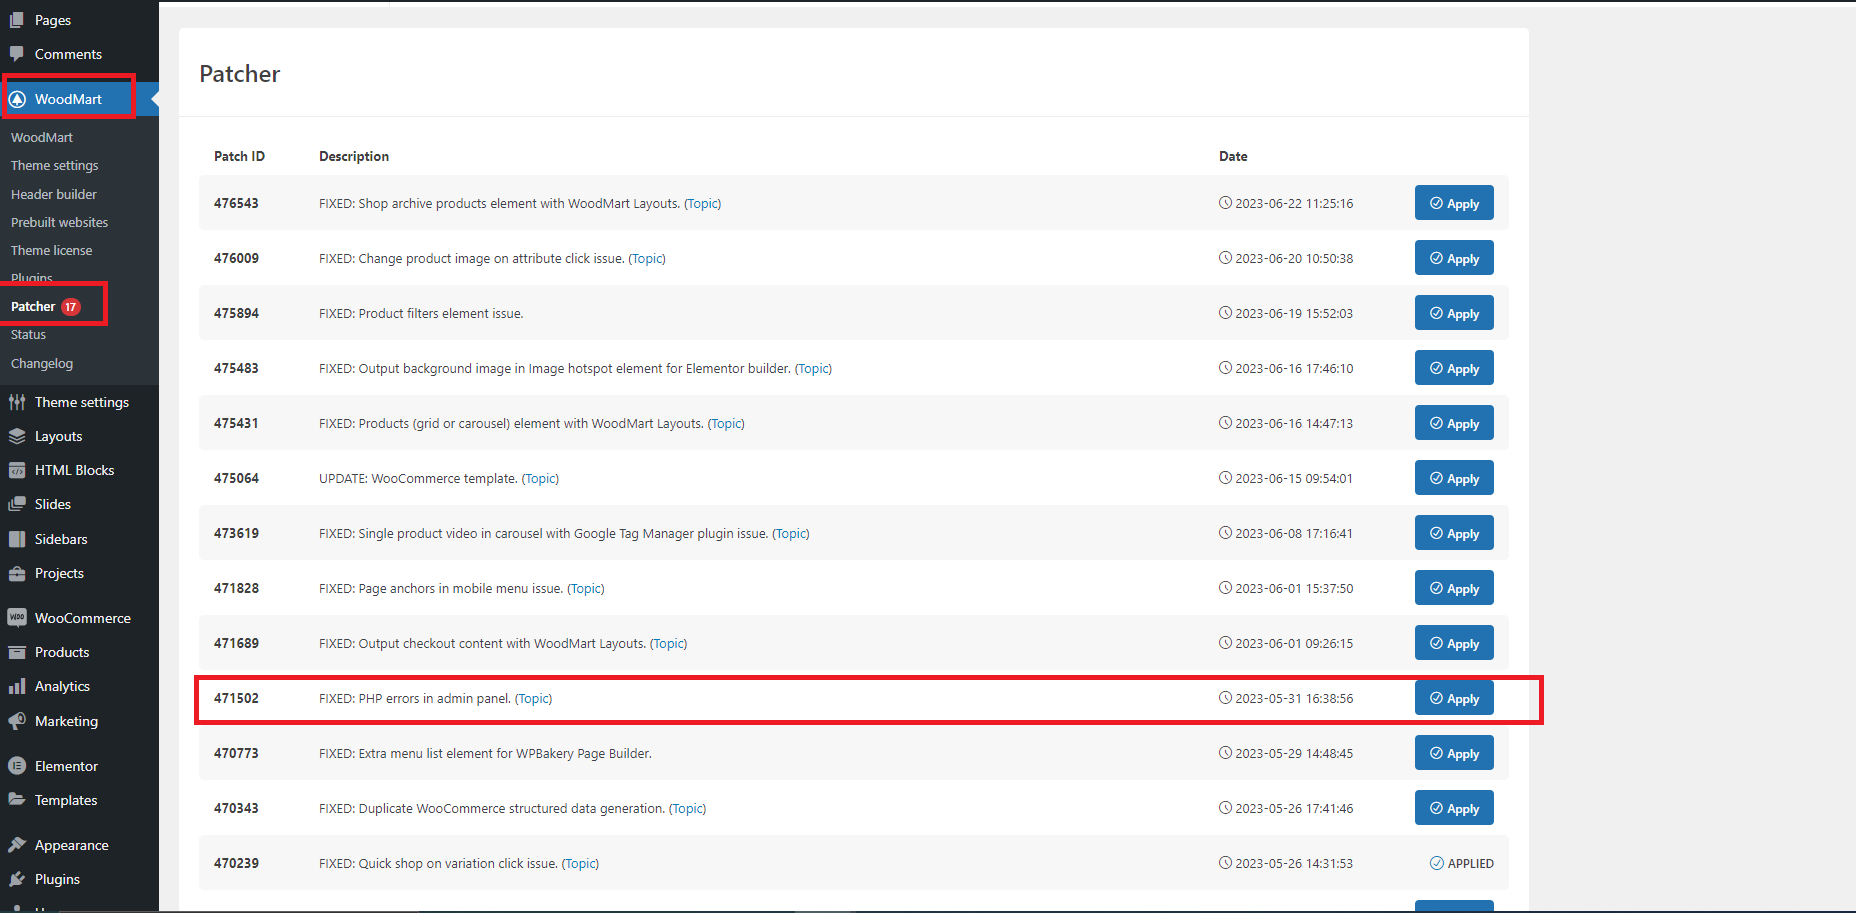Click the HTML Blocks code icon
Image resolution: width=1856 pixels, height=913 pixels.
point(17,470)
